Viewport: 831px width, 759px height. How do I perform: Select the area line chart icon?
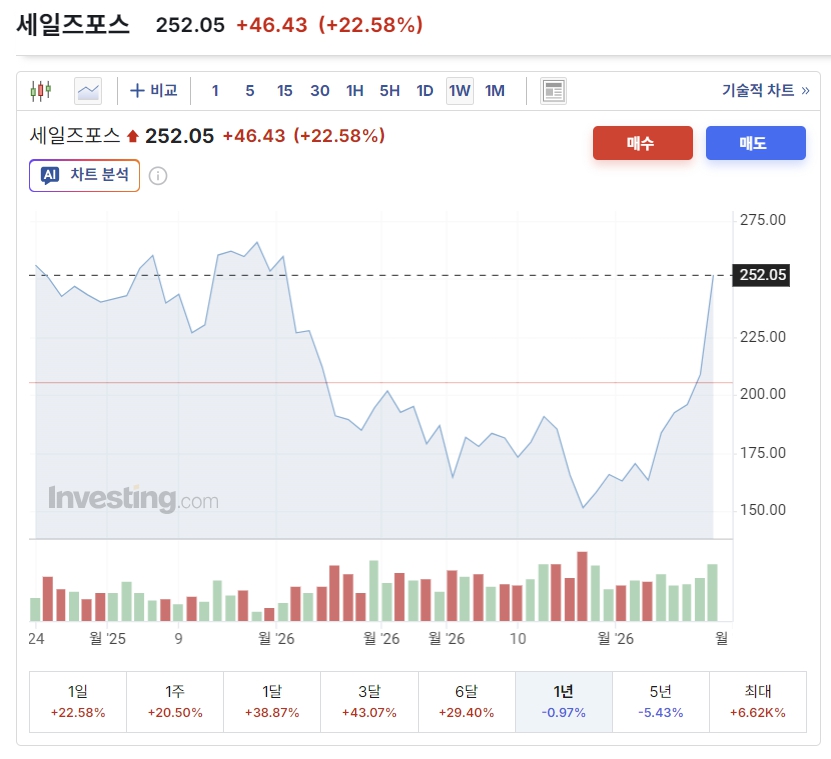point(88,91)
